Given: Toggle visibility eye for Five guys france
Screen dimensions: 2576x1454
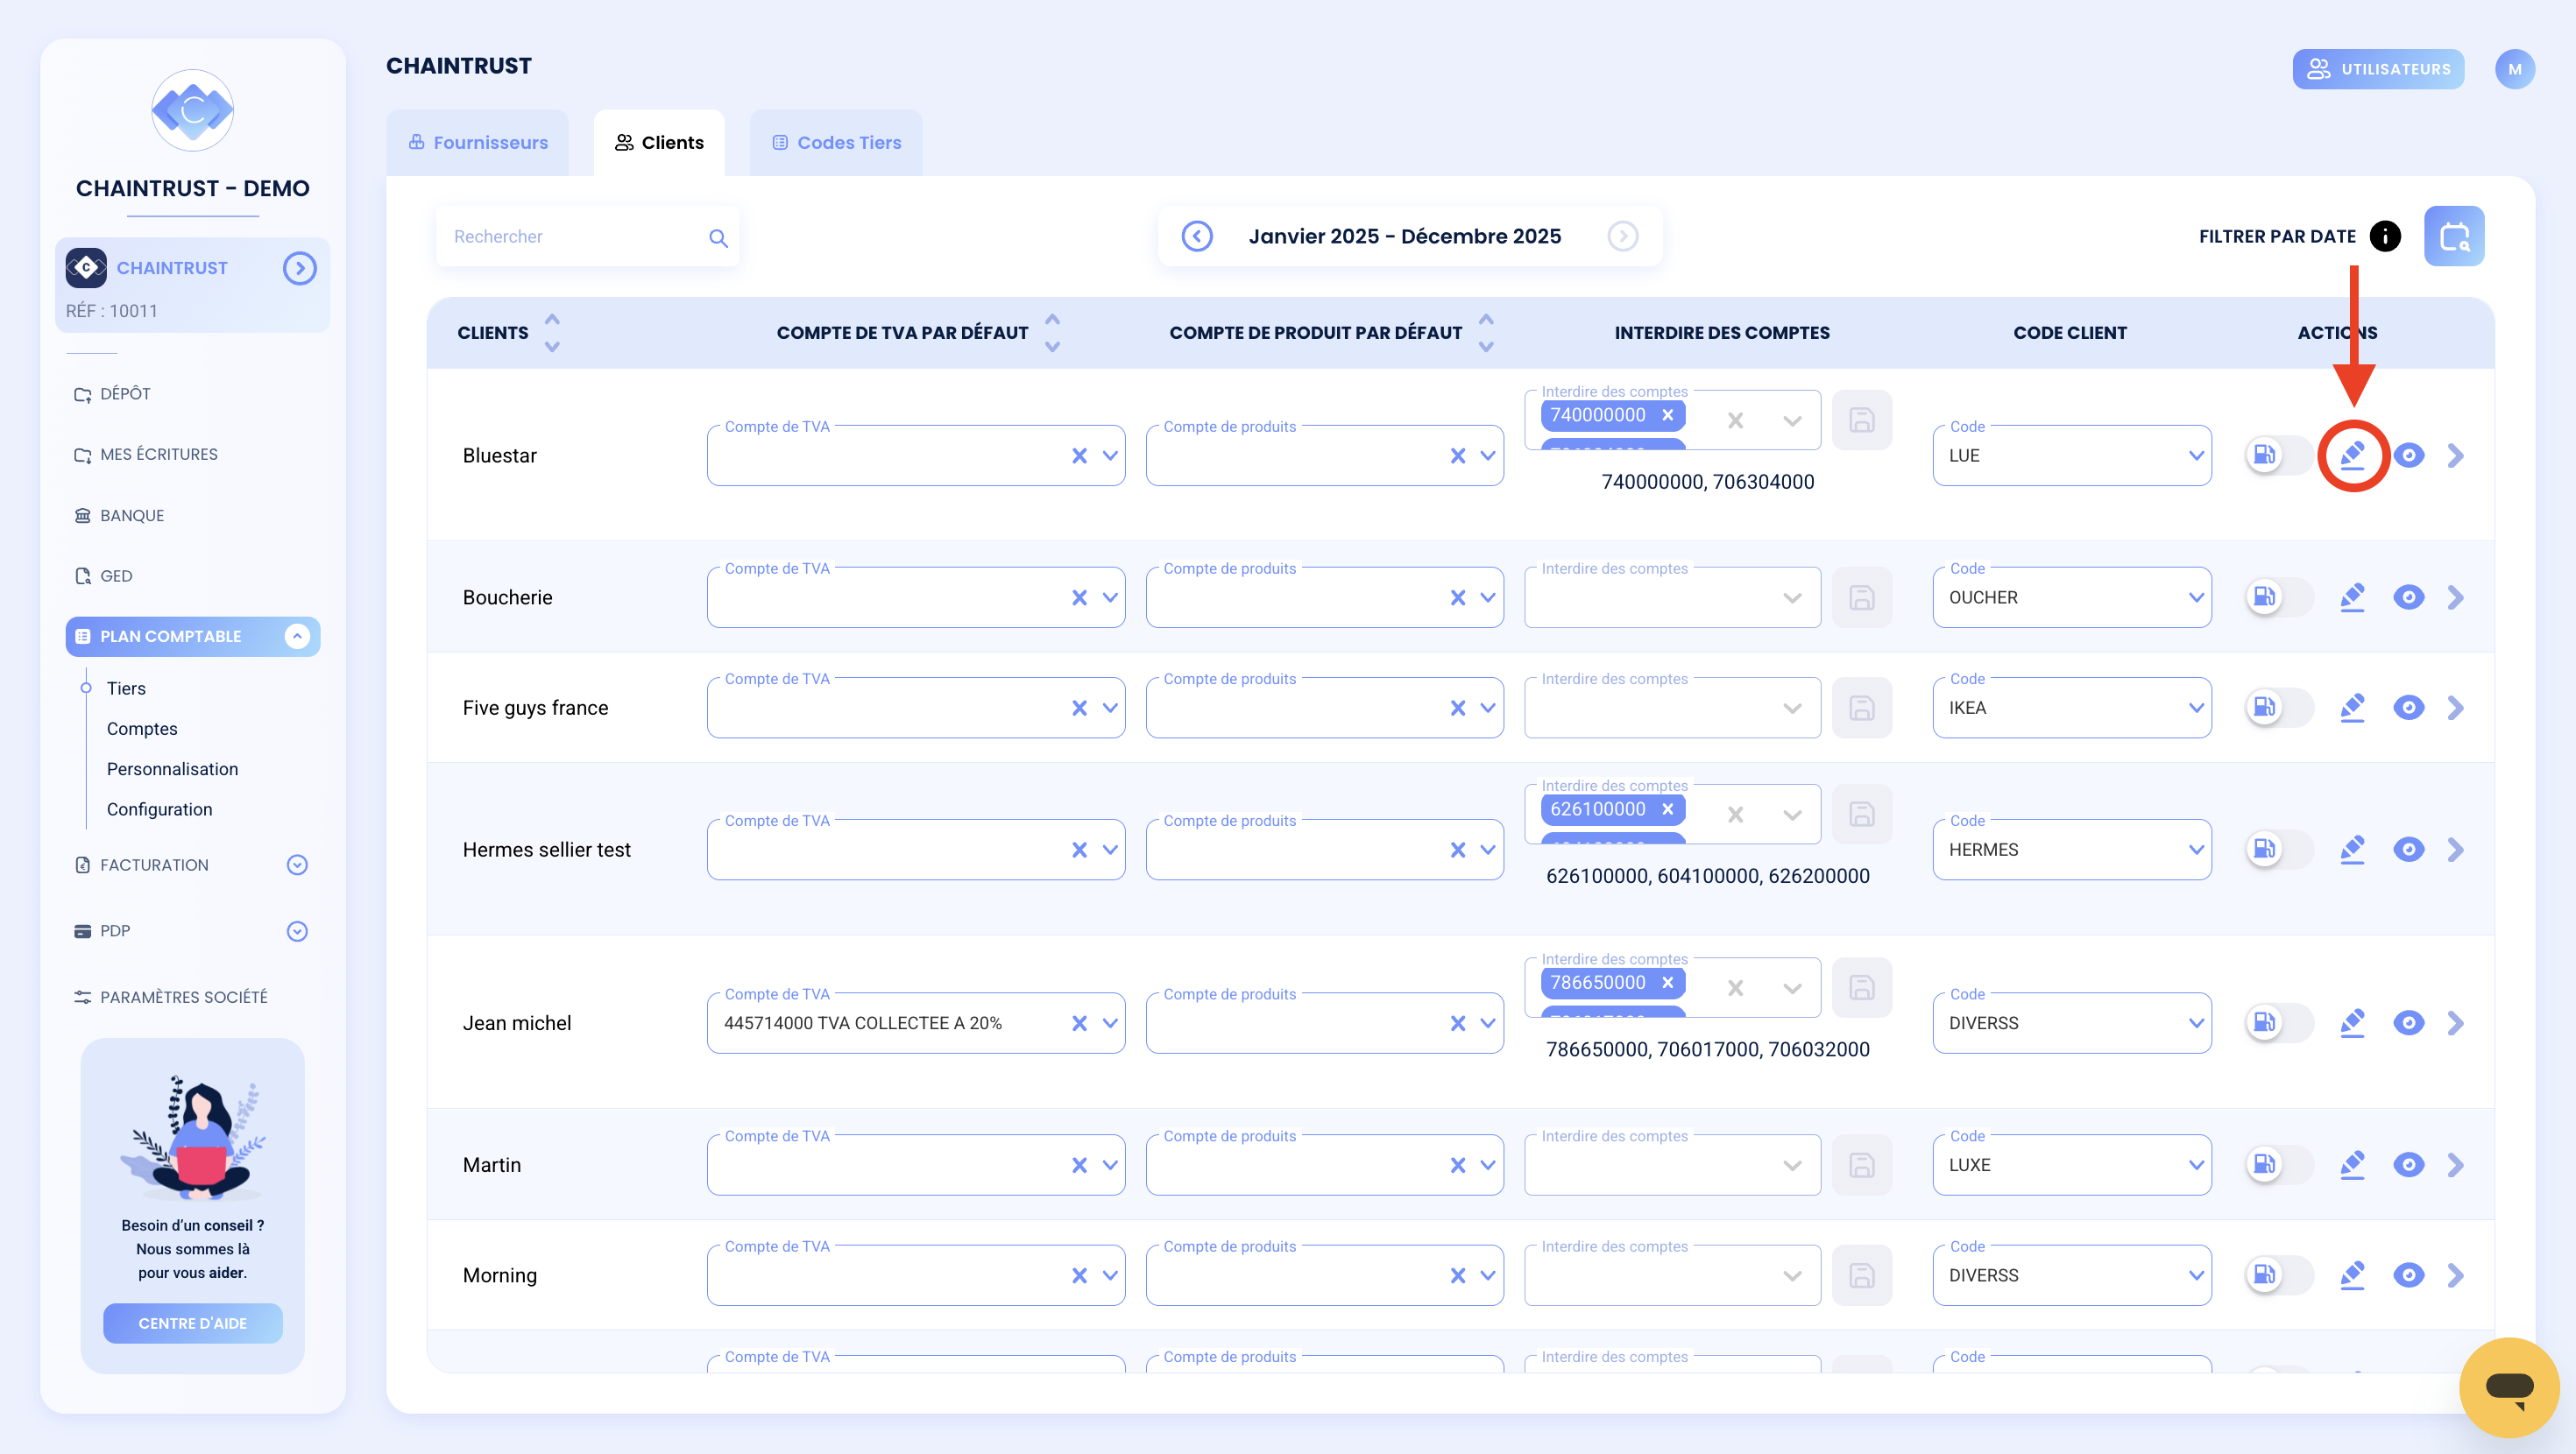Looking at the screenshot, I should click(2408, 708).
